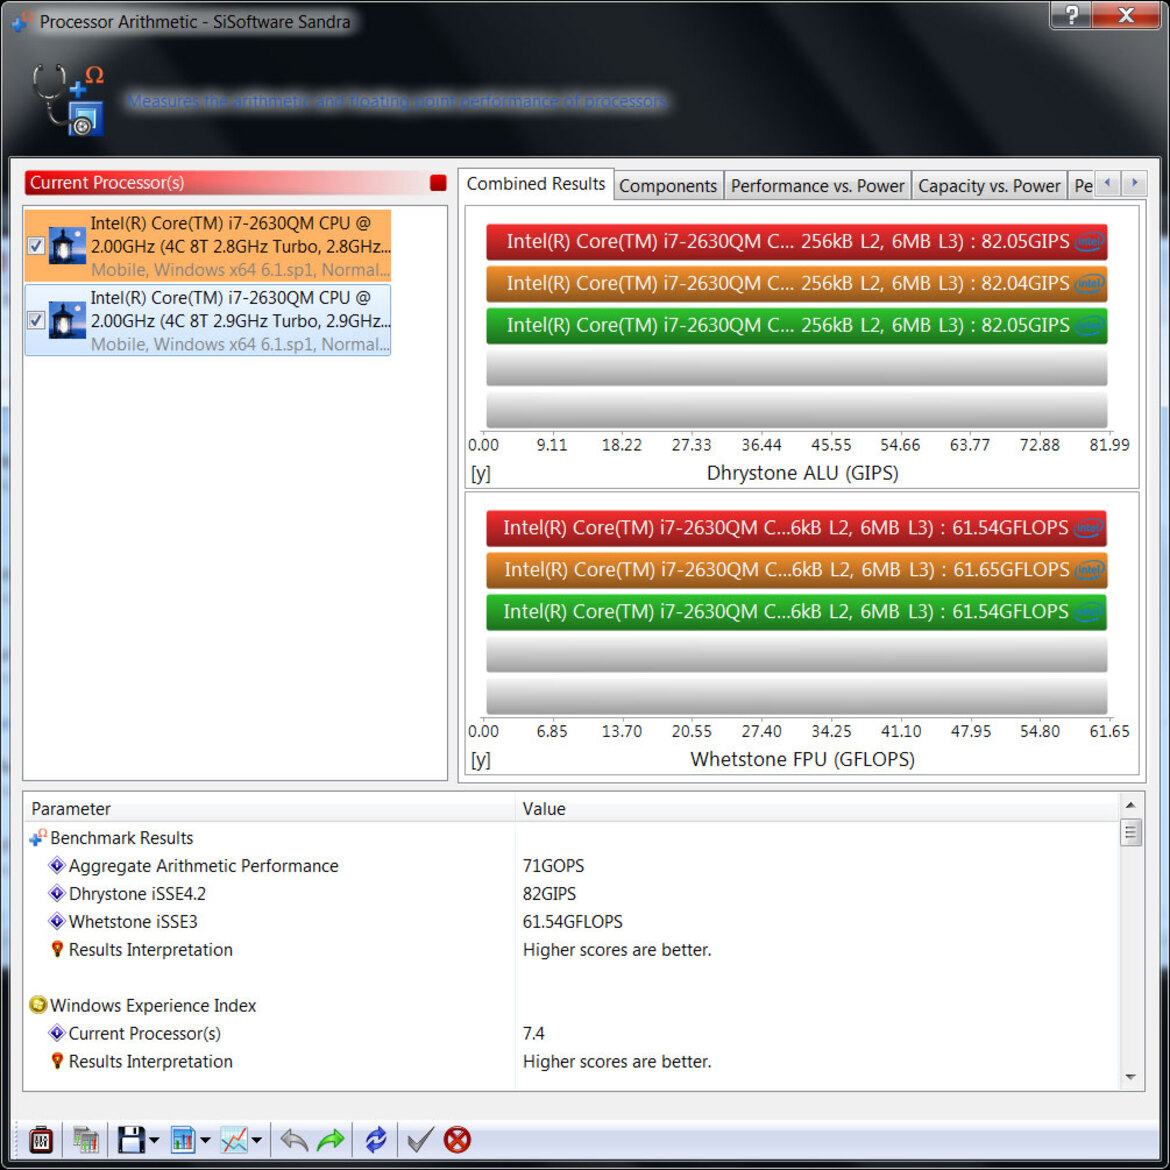Select the orange 61.65GFLOPS Whetstone bar

coord(796,570)
